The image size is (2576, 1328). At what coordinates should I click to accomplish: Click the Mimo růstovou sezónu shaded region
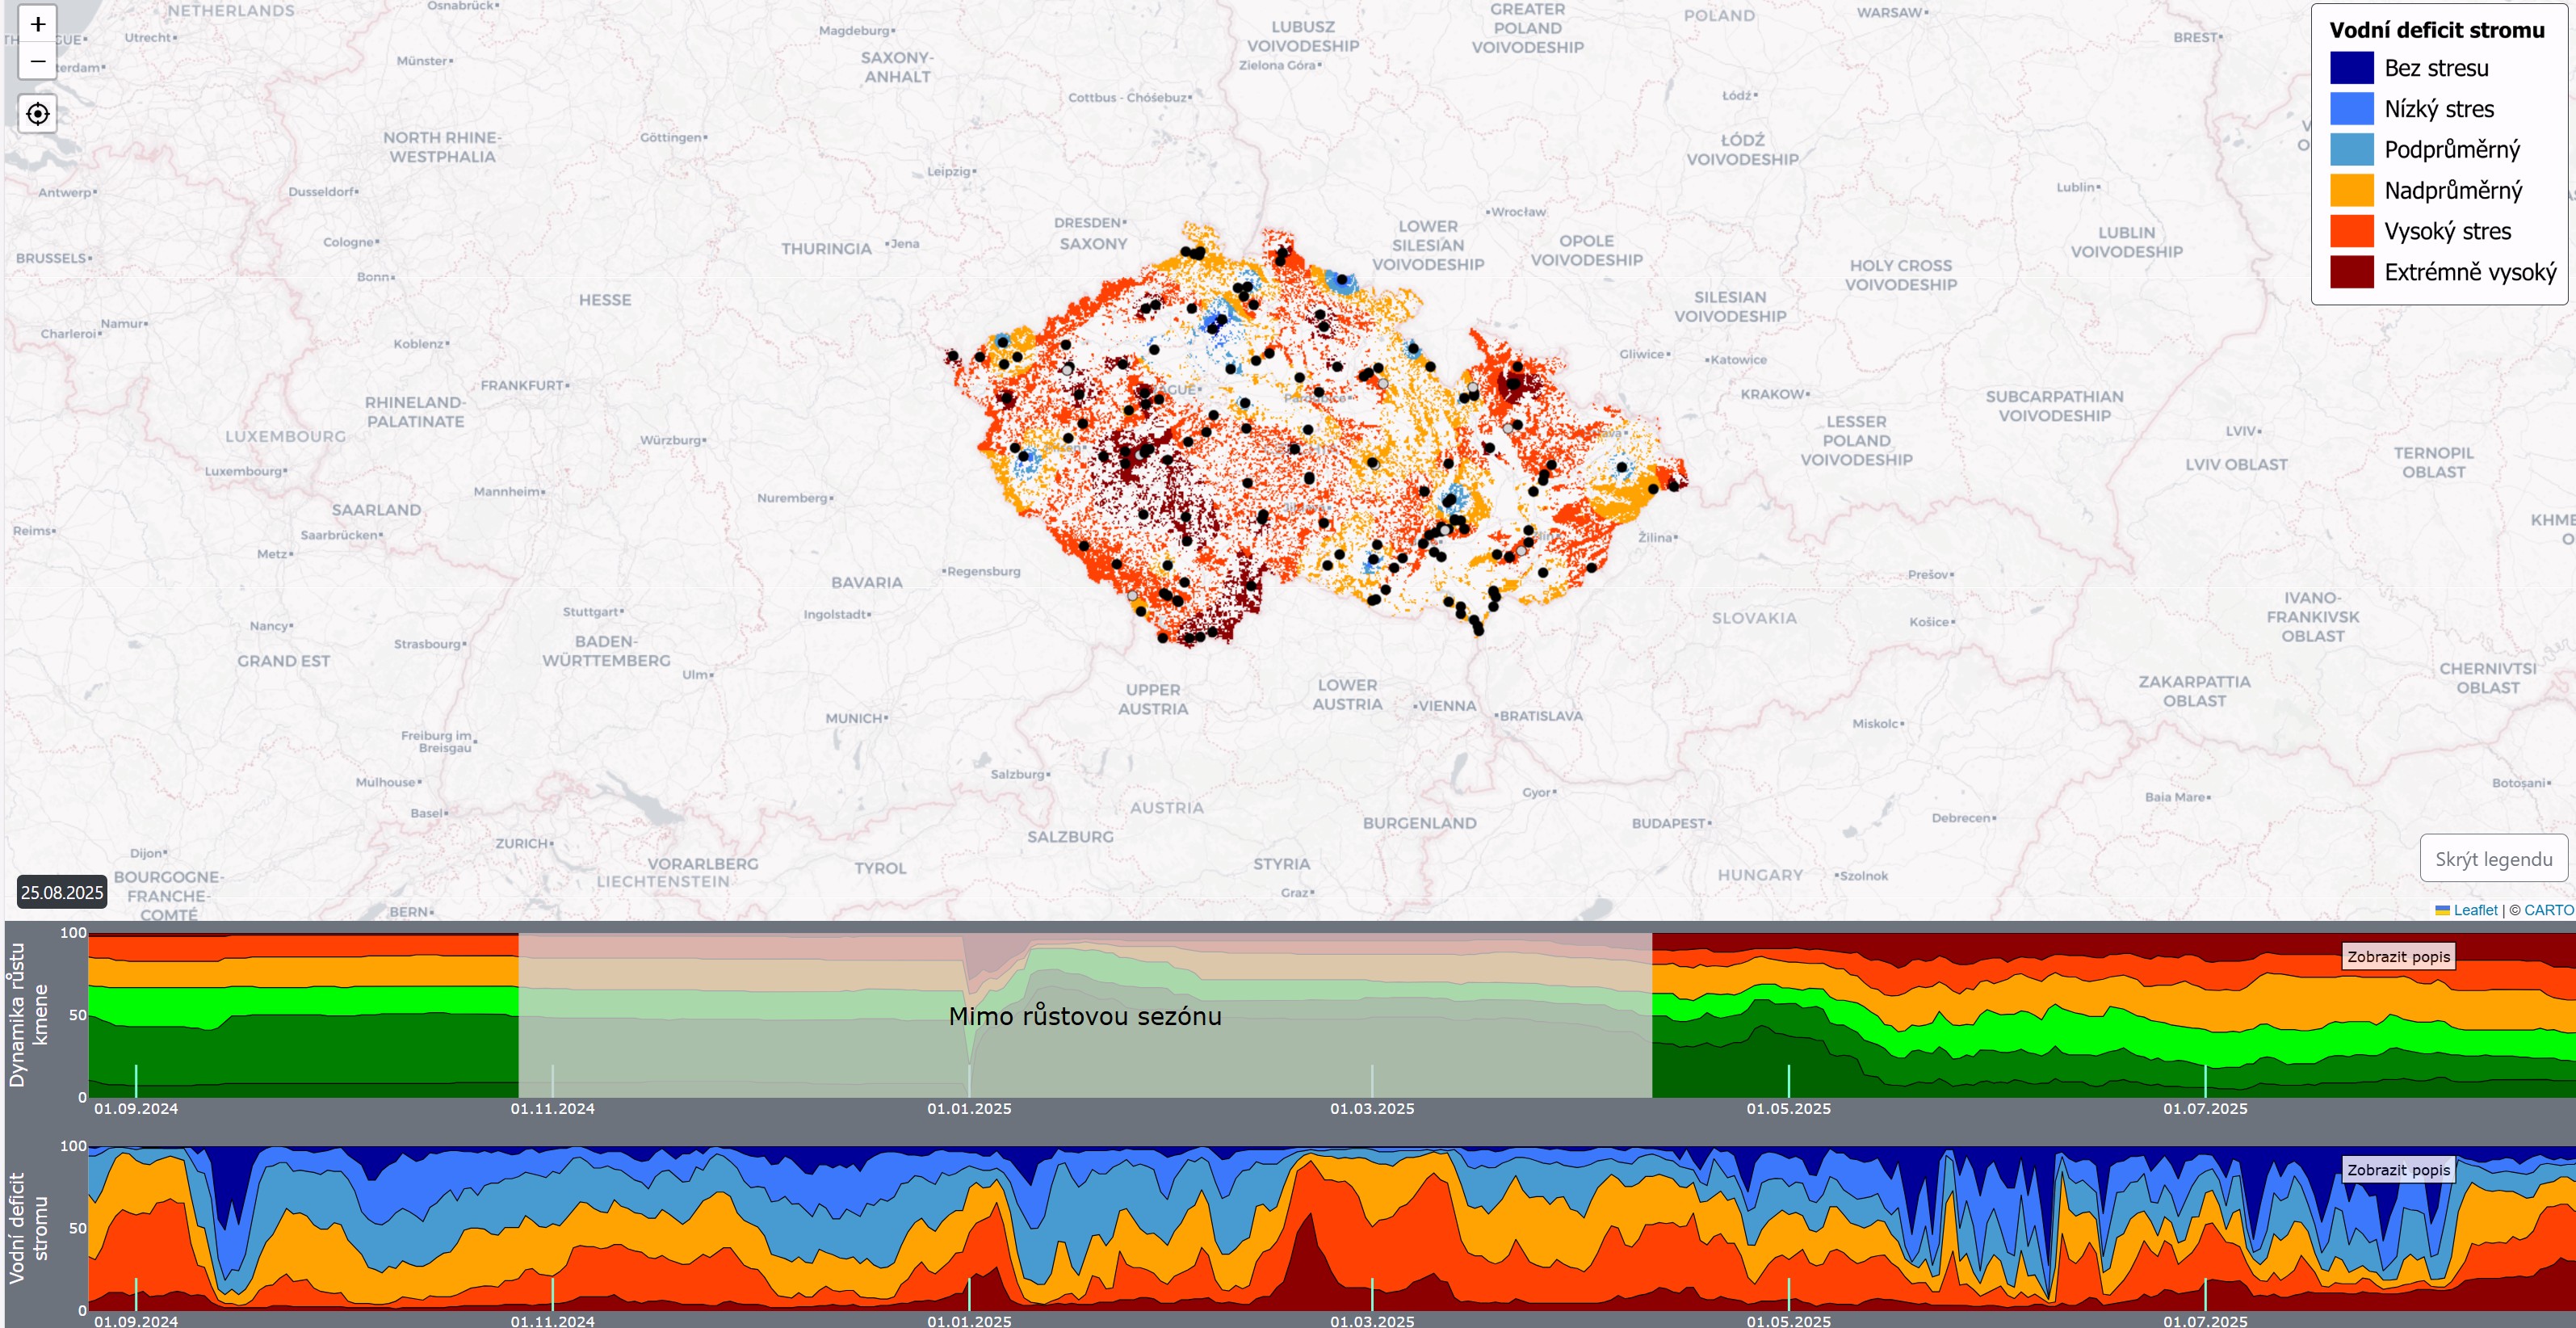tap(1085, 1016)
